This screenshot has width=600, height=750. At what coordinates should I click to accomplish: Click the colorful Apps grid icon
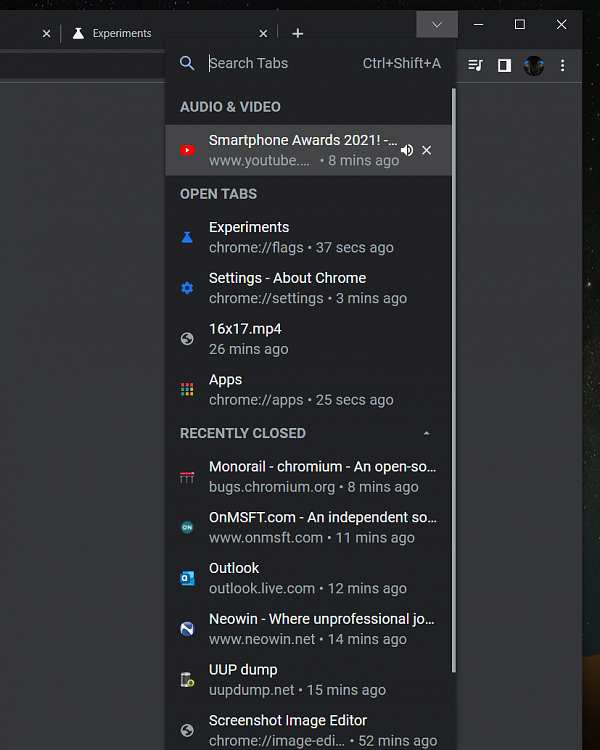point(187,389)
